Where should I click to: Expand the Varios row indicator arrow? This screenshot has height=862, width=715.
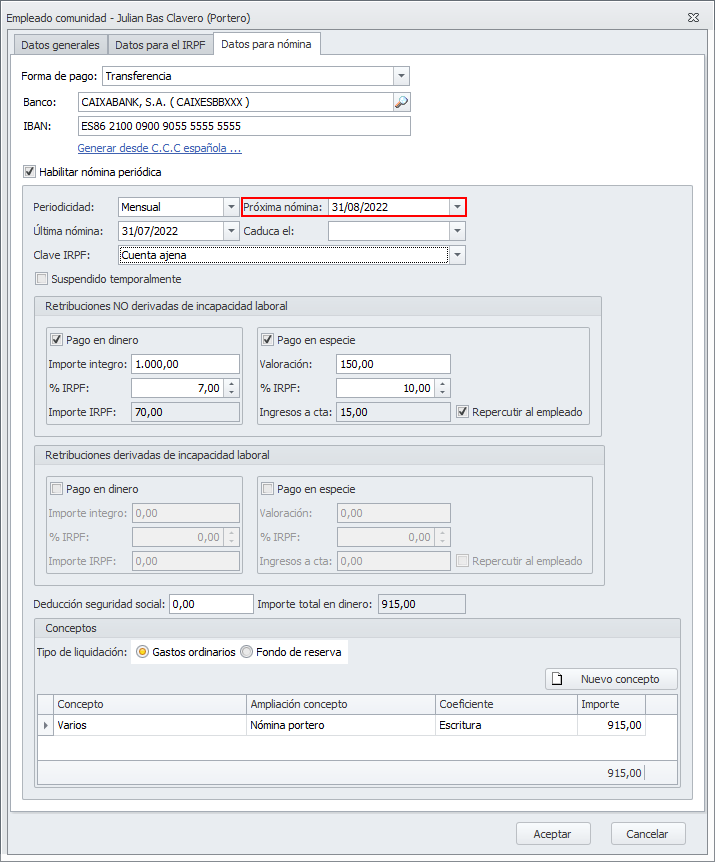click(46, 725)
